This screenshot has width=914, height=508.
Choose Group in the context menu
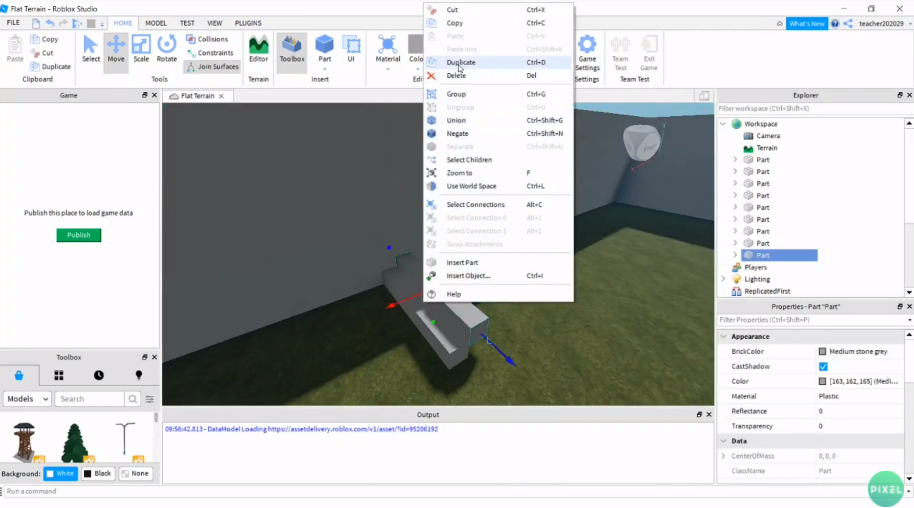click(498, 94)
